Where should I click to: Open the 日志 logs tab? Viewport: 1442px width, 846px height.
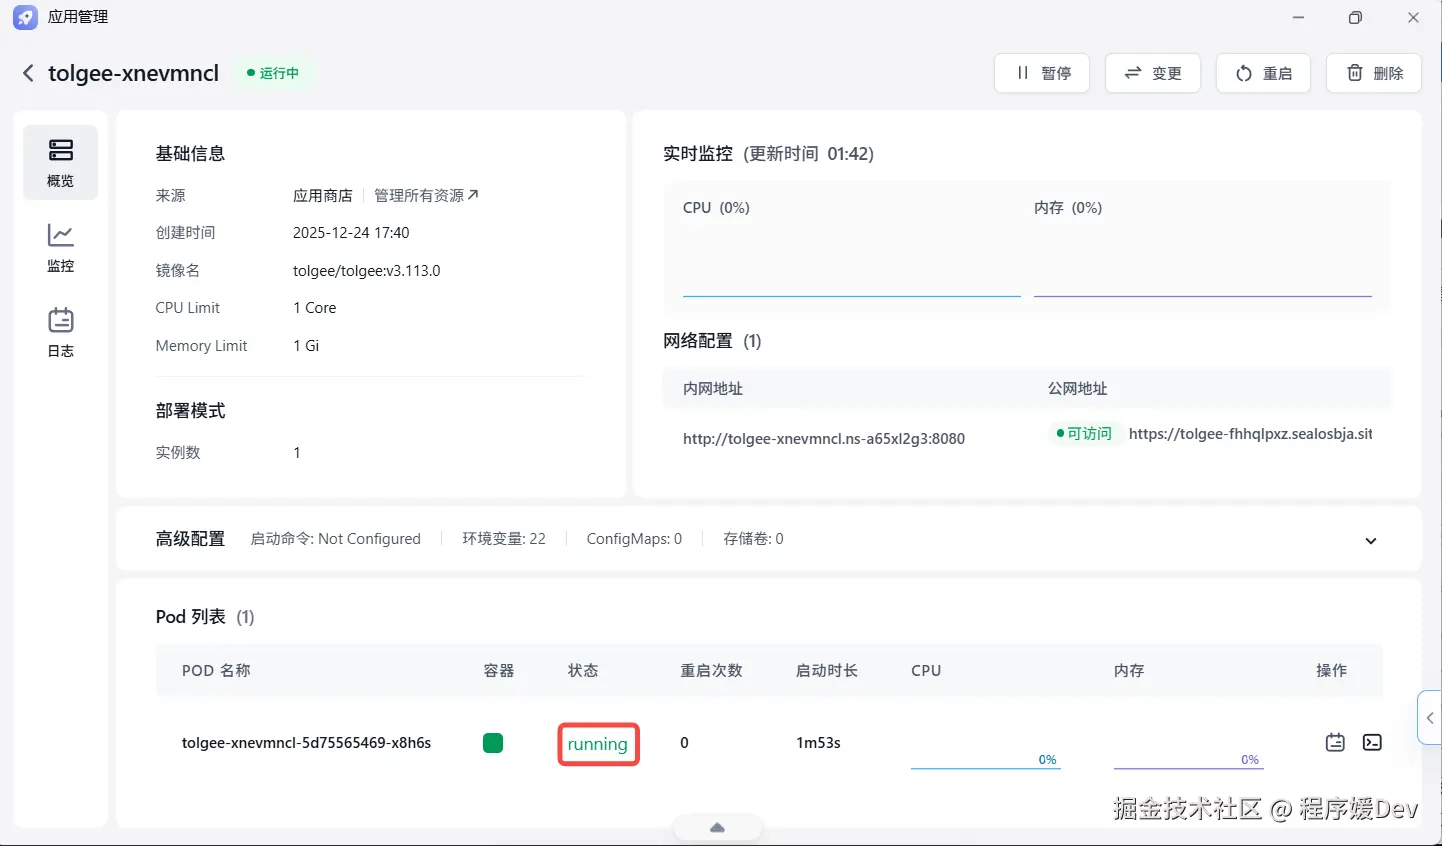pyautogui.click(x=61, y=332)
